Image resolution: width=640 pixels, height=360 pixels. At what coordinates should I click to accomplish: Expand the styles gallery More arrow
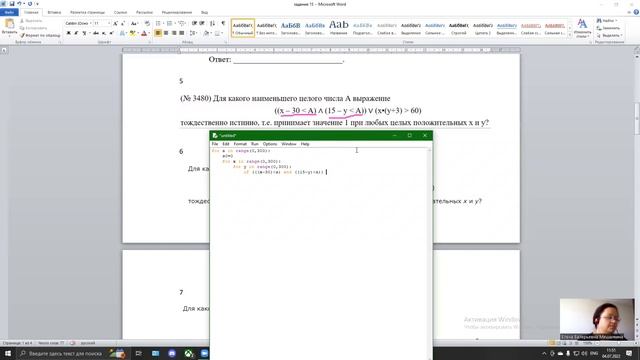570,36
